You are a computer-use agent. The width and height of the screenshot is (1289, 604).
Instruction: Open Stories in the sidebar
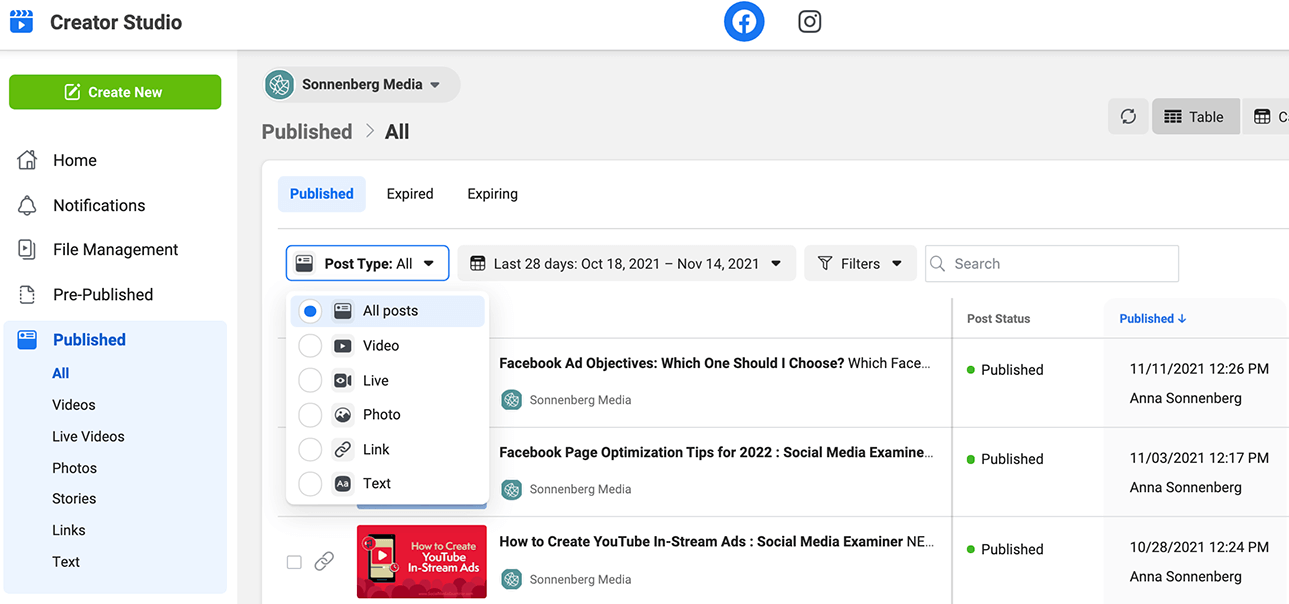pos(74,499)
